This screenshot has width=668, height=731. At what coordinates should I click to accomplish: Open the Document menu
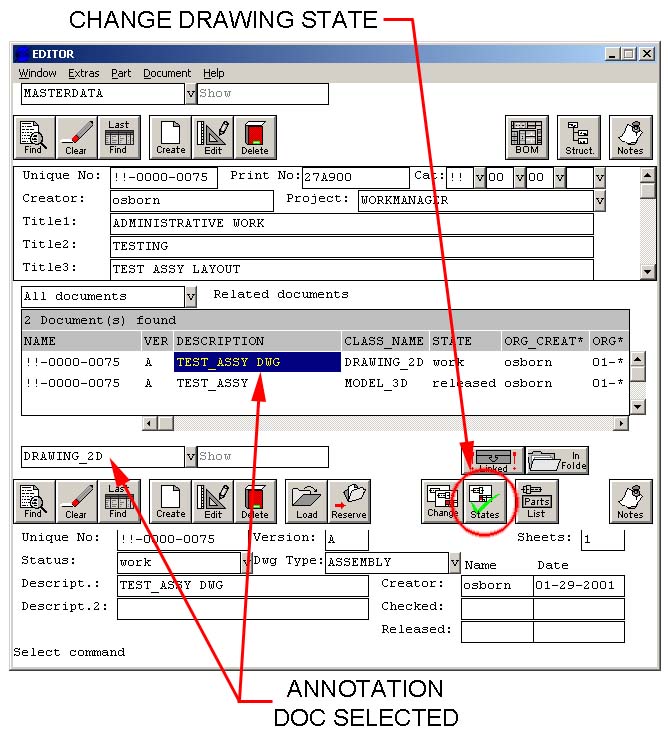[x=166, y=73]
